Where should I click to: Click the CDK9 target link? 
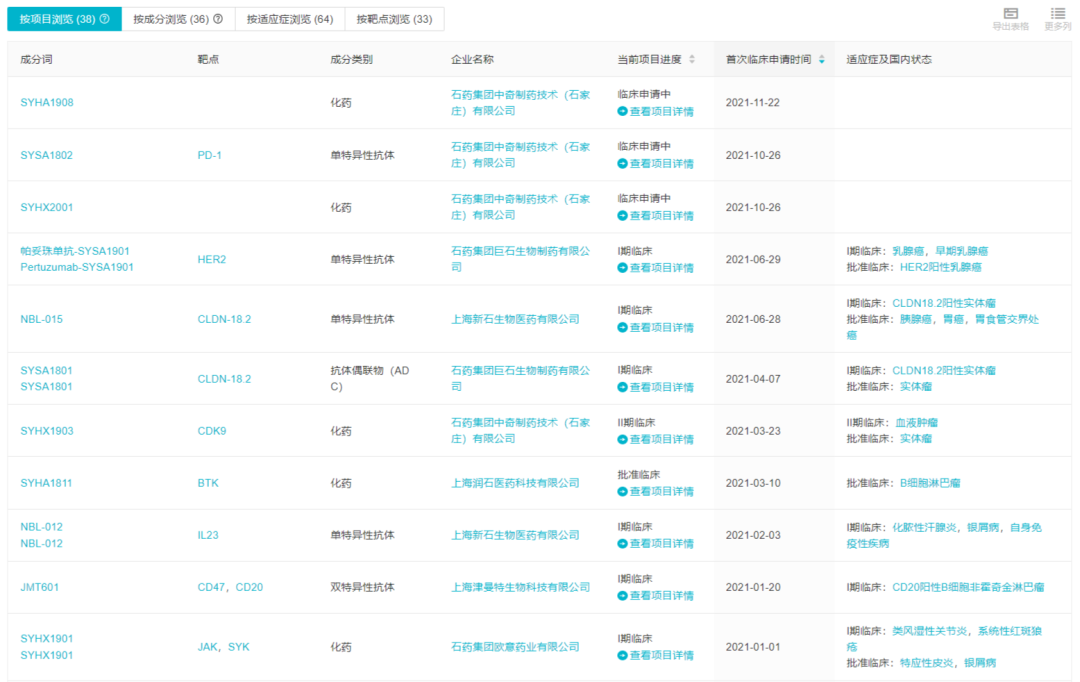click(211, 431)
